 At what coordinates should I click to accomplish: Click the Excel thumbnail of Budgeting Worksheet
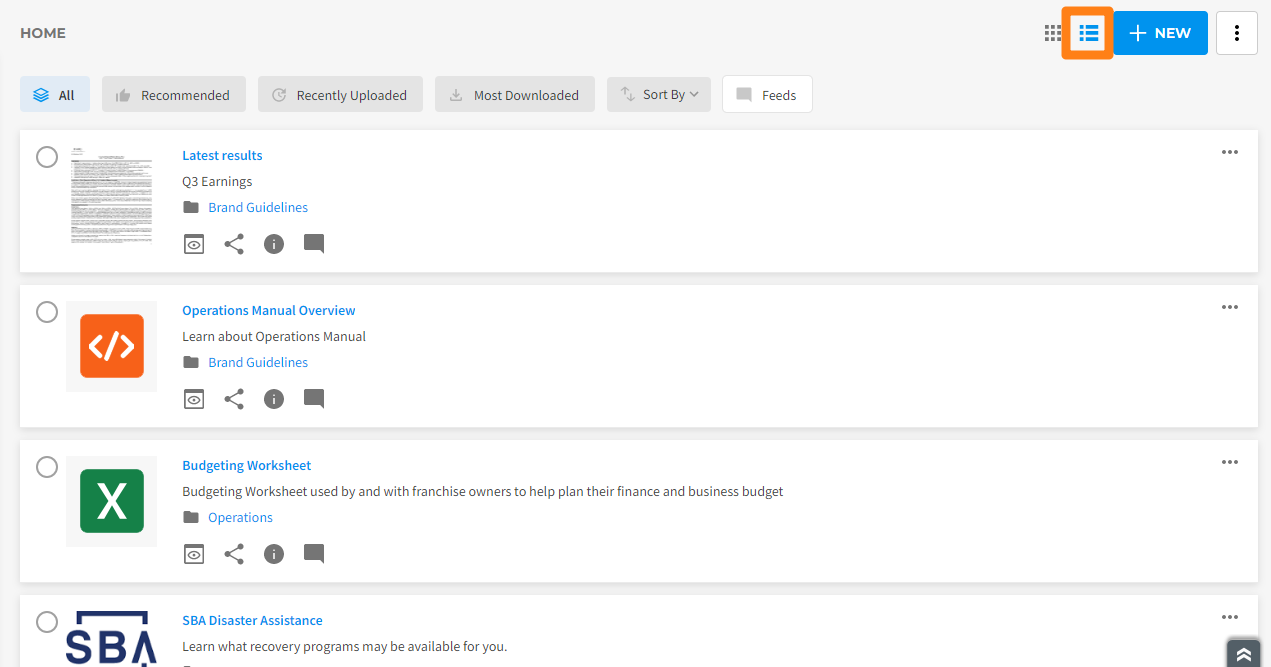(112, 501)
